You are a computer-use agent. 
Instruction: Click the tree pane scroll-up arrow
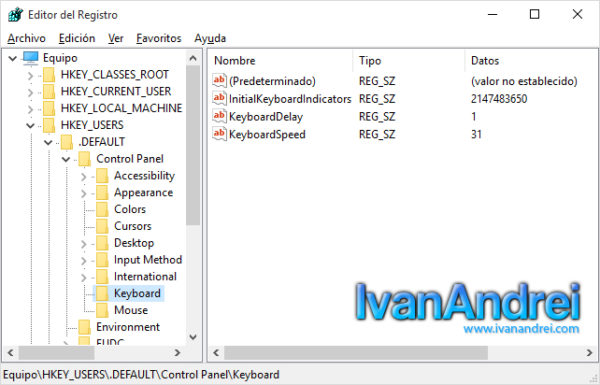193,58
